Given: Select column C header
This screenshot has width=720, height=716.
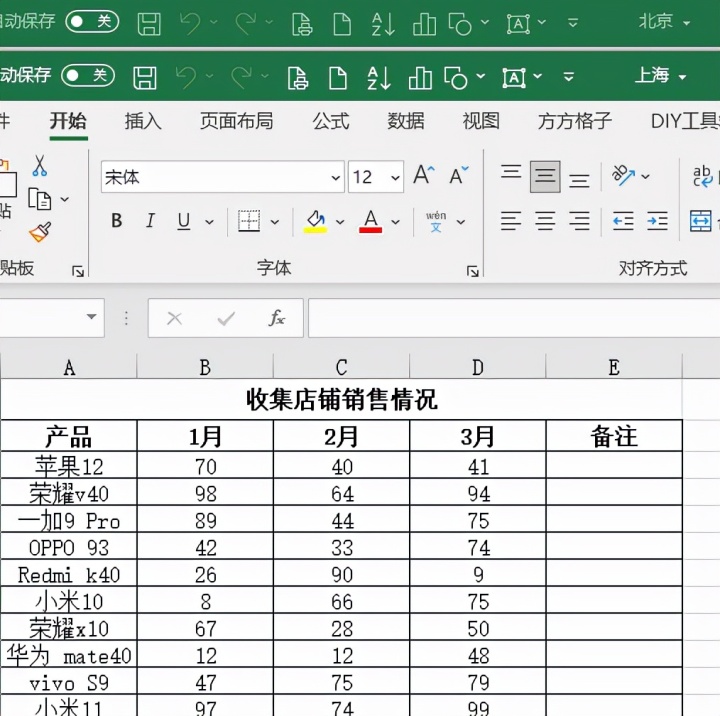Looking at the screenshot, I should pyautogui.click(x=341, y=367).
